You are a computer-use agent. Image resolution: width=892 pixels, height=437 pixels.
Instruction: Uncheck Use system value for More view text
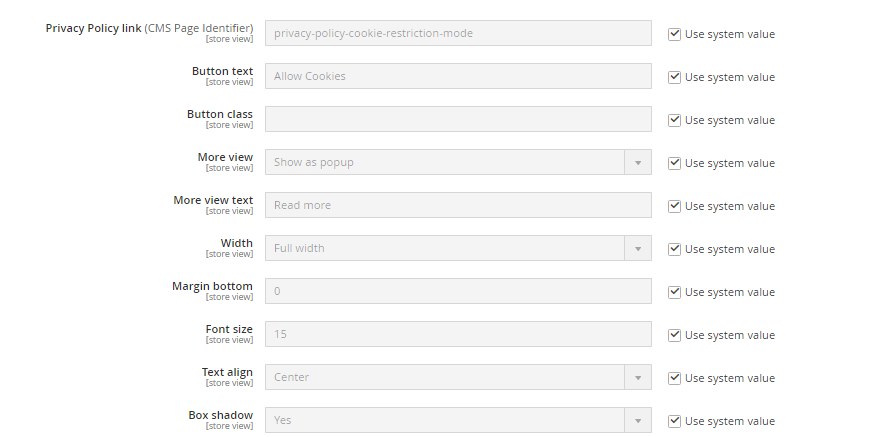[x=675, y=206]
